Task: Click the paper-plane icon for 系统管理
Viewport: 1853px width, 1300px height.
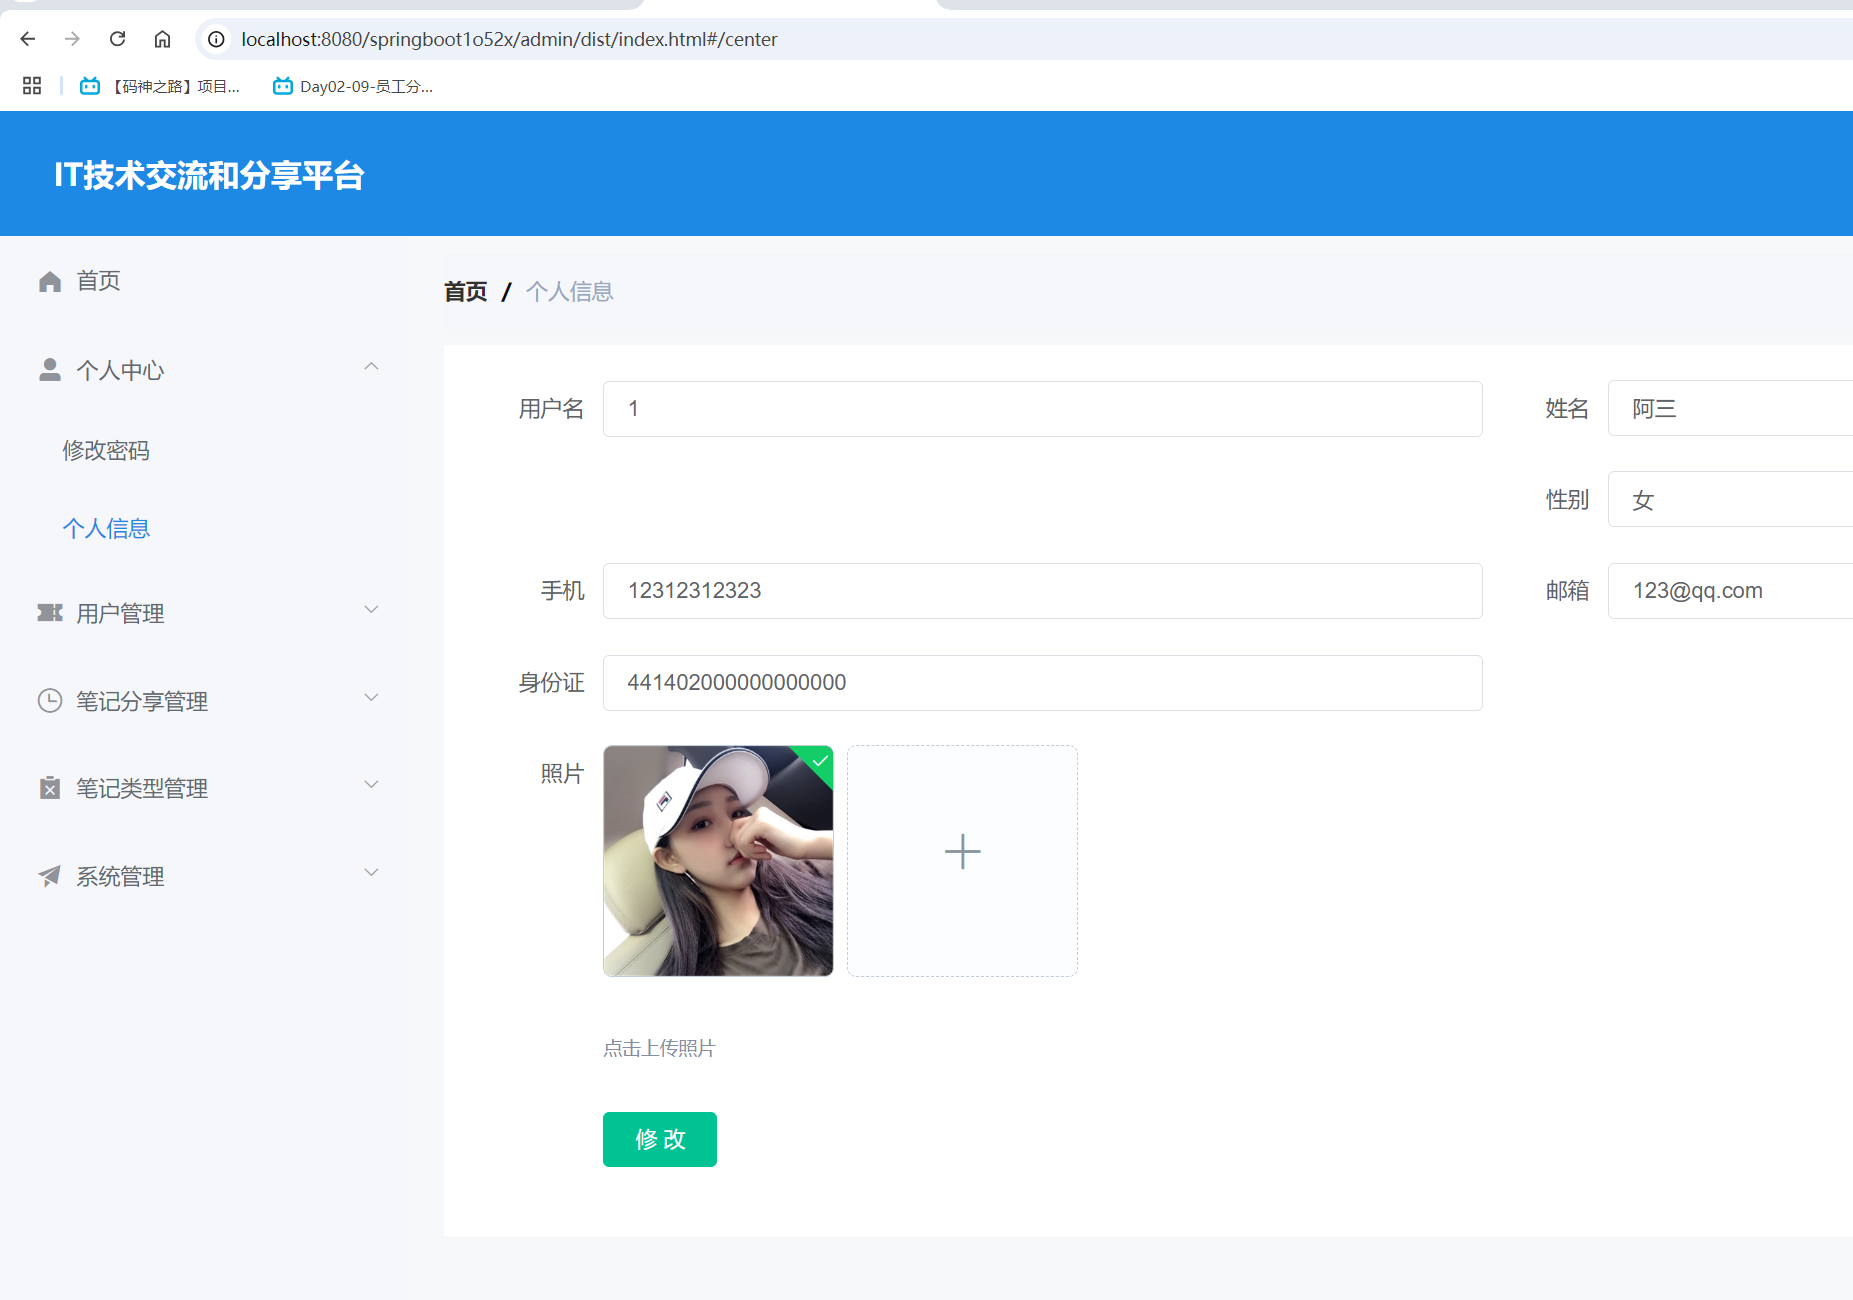Action: coord(50,876)
